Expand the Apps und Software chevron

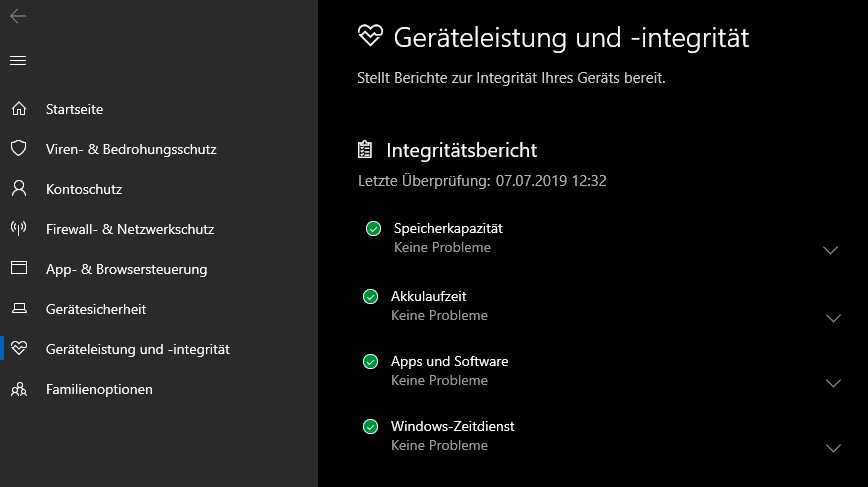(x=833, y=383)
